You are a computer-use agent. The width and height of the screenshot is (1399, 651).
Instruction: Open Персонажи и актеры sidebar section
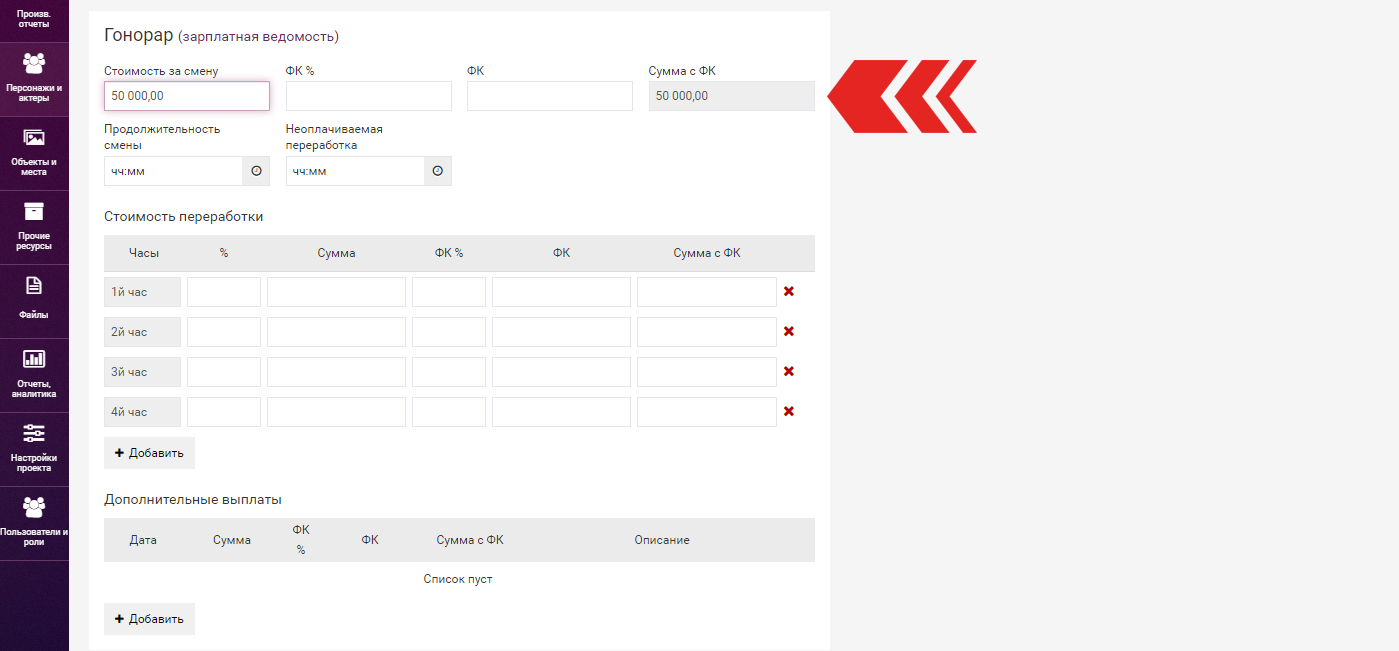tap(34, 80)
